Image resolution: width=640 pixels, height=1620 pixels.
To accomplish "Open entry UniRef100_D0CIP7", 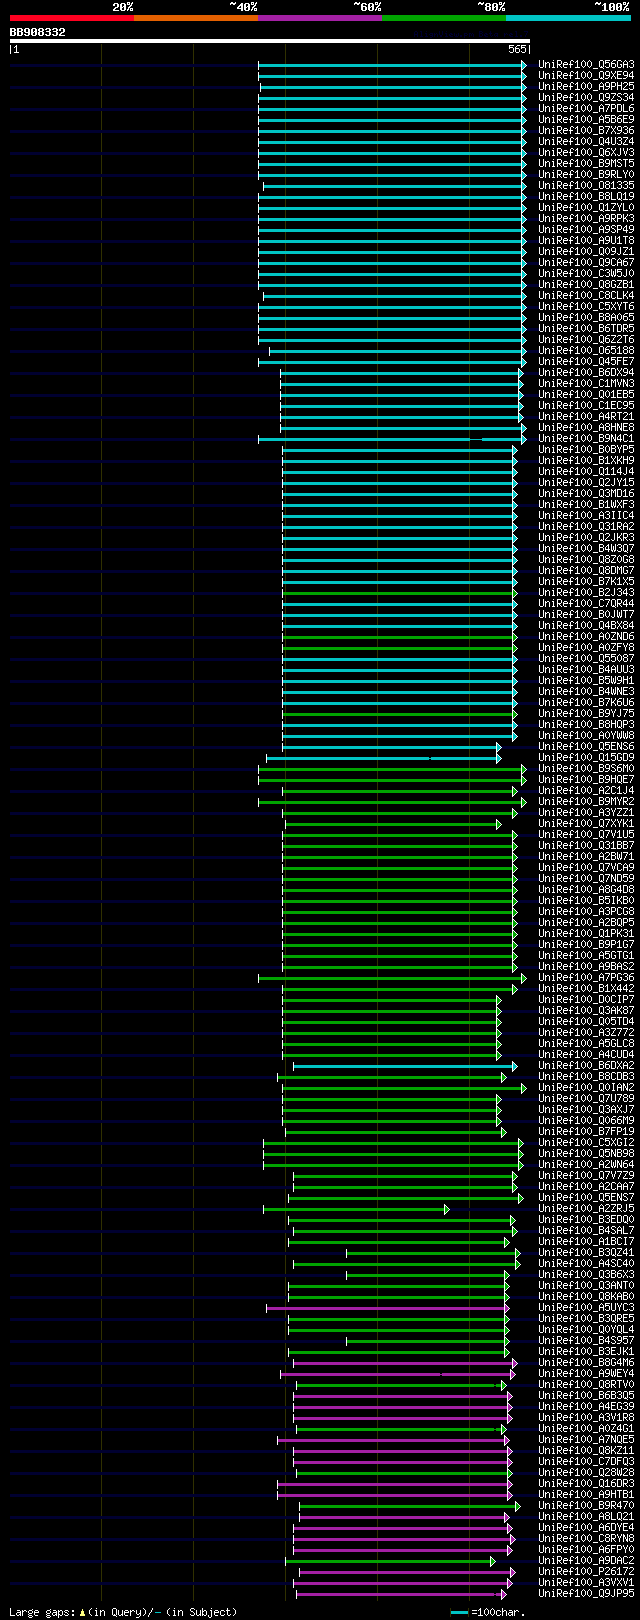I will pos(586,999).
